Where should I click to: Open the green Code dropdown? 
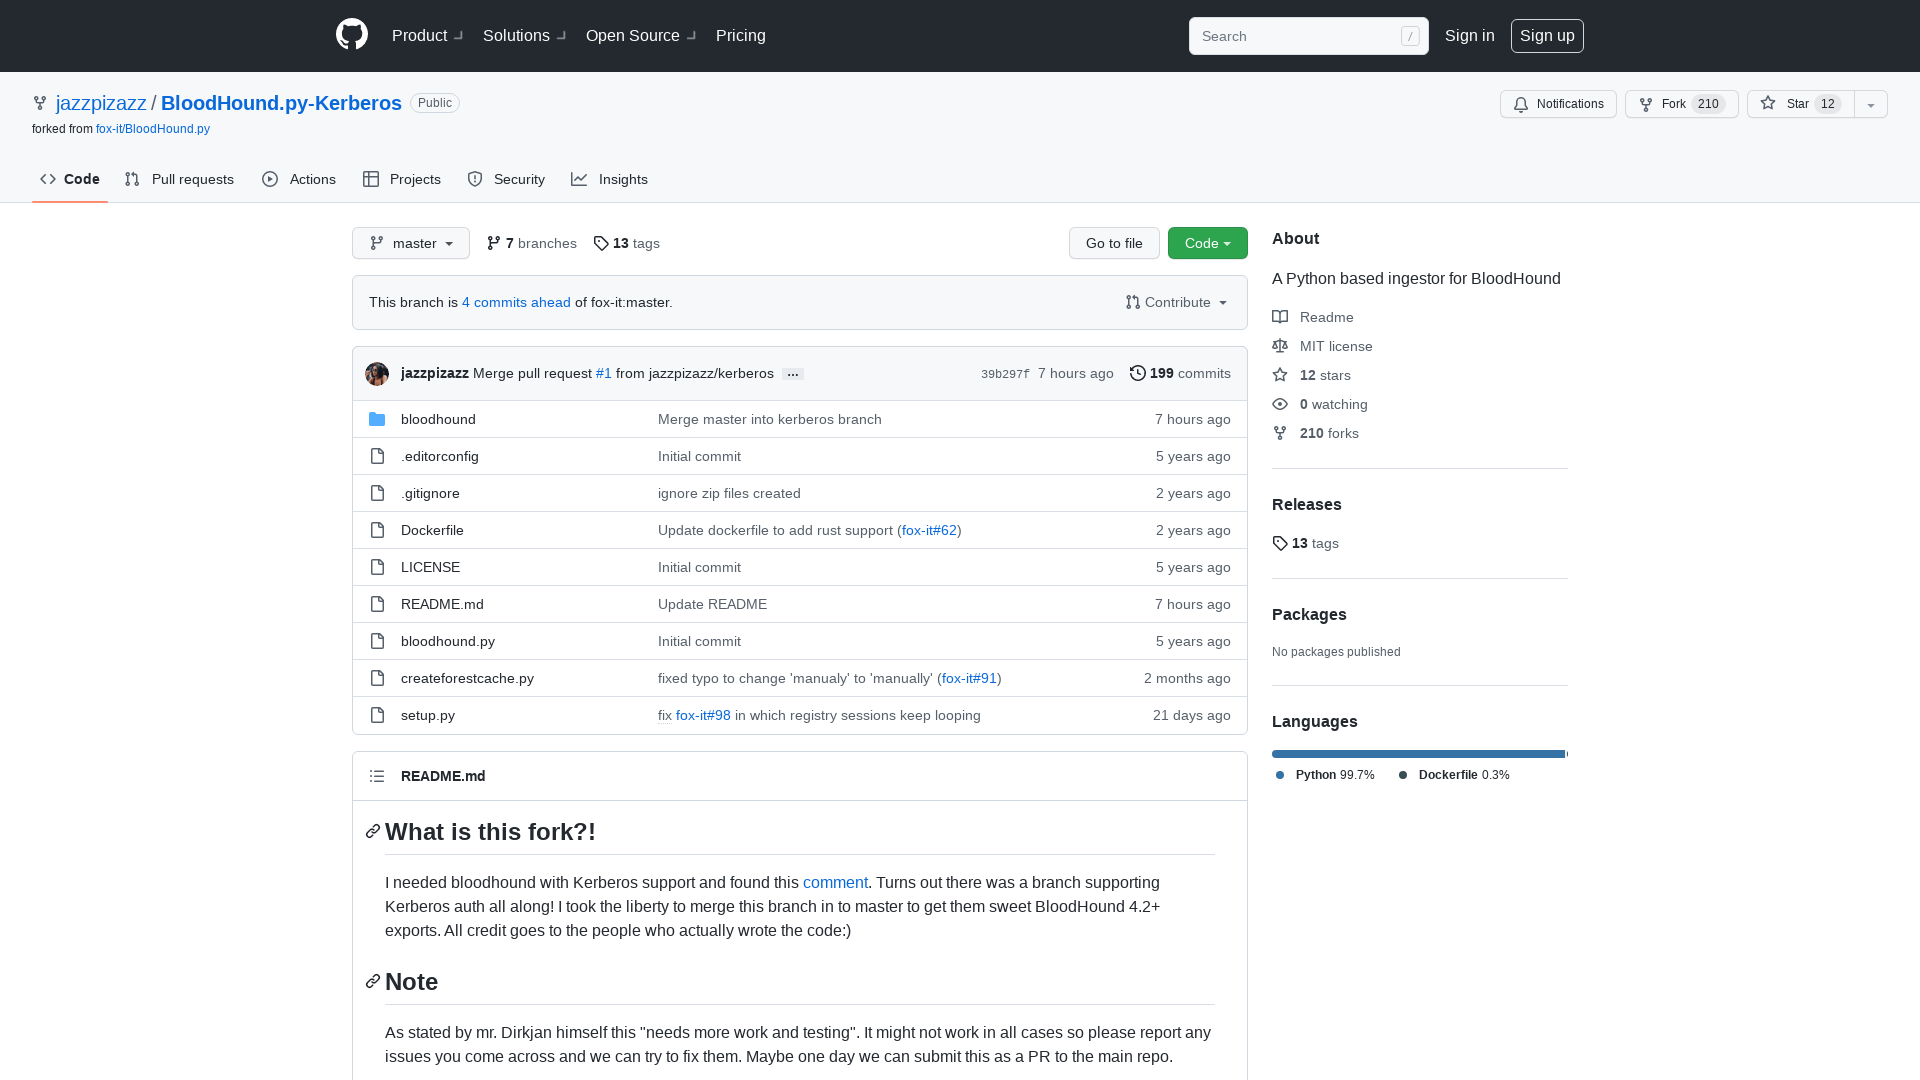coord(1207,243)
